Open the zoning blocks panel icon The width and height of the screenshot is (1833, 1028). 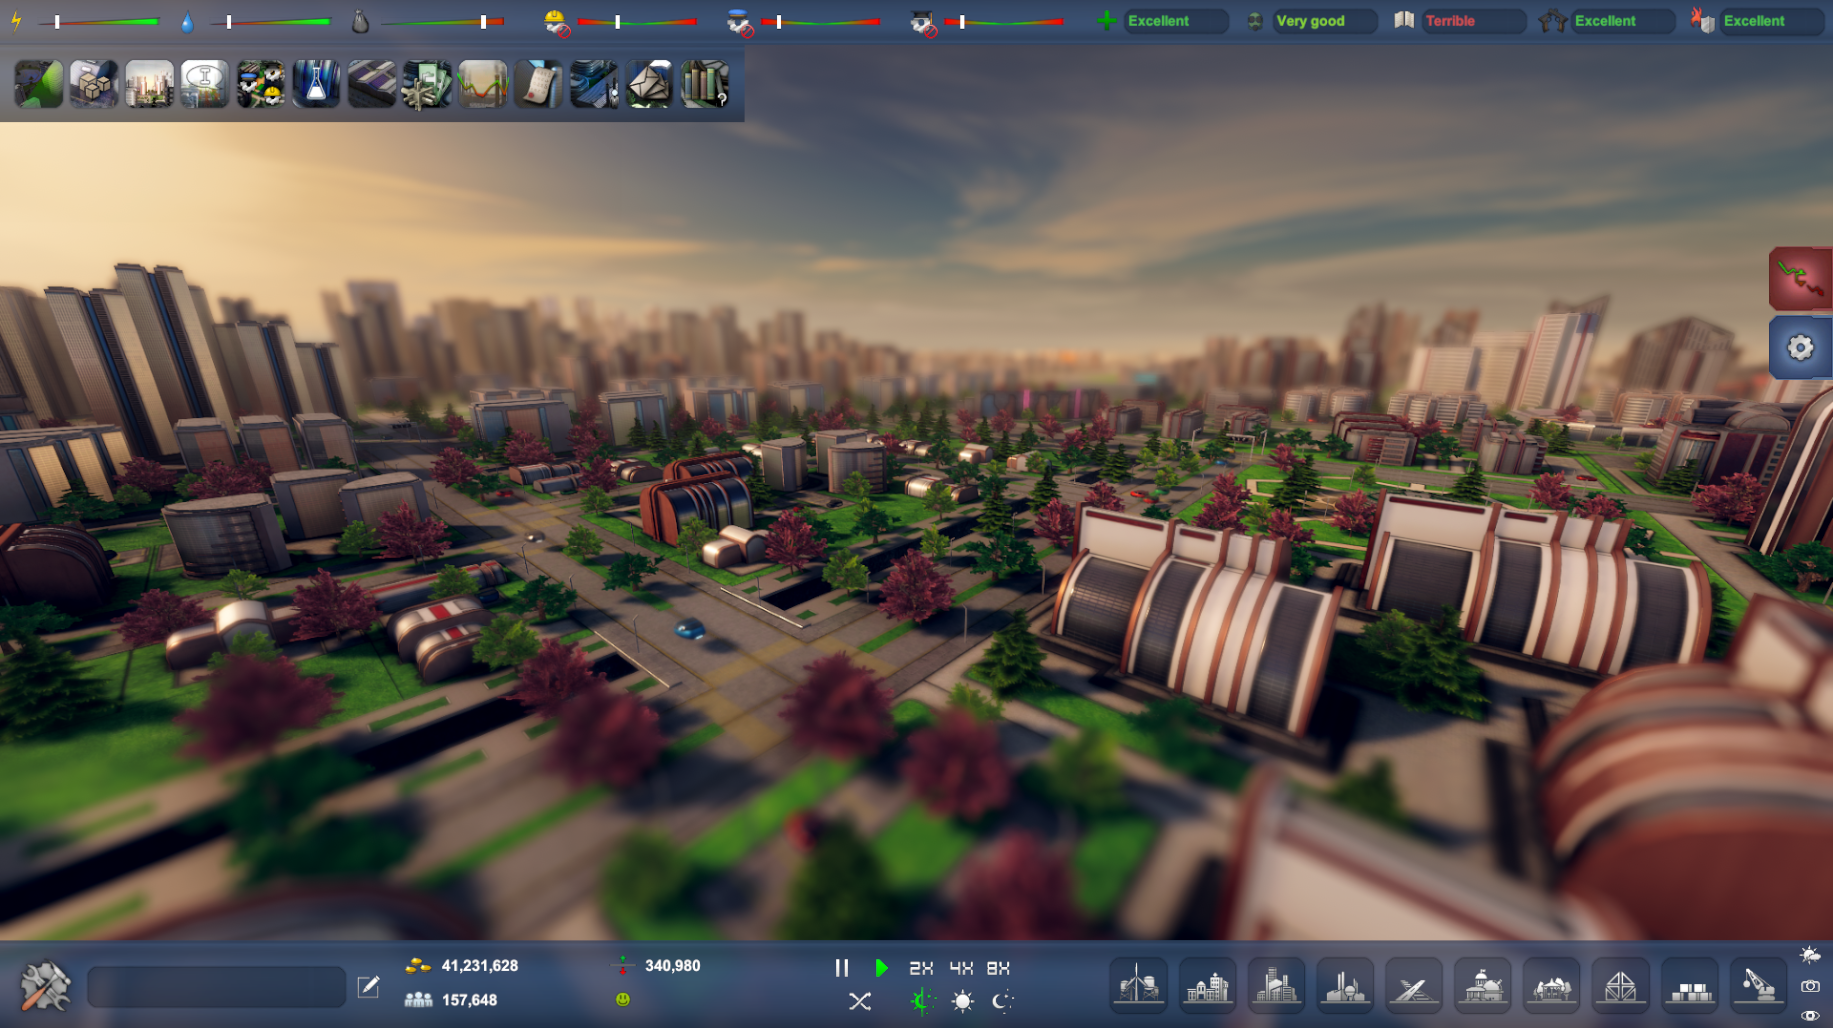(x=372, y=84)
